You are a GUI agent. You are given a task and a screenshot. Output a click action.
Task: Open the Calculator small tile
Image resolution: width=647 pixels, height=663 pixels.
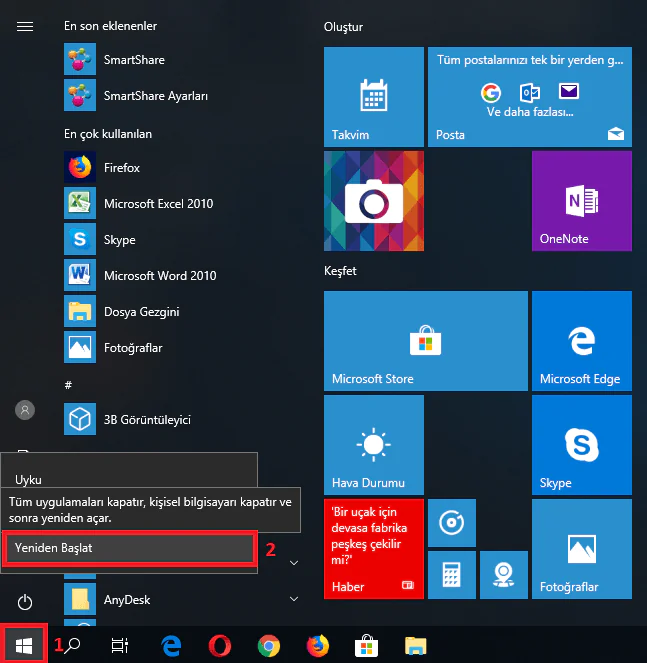pos(451,574)
